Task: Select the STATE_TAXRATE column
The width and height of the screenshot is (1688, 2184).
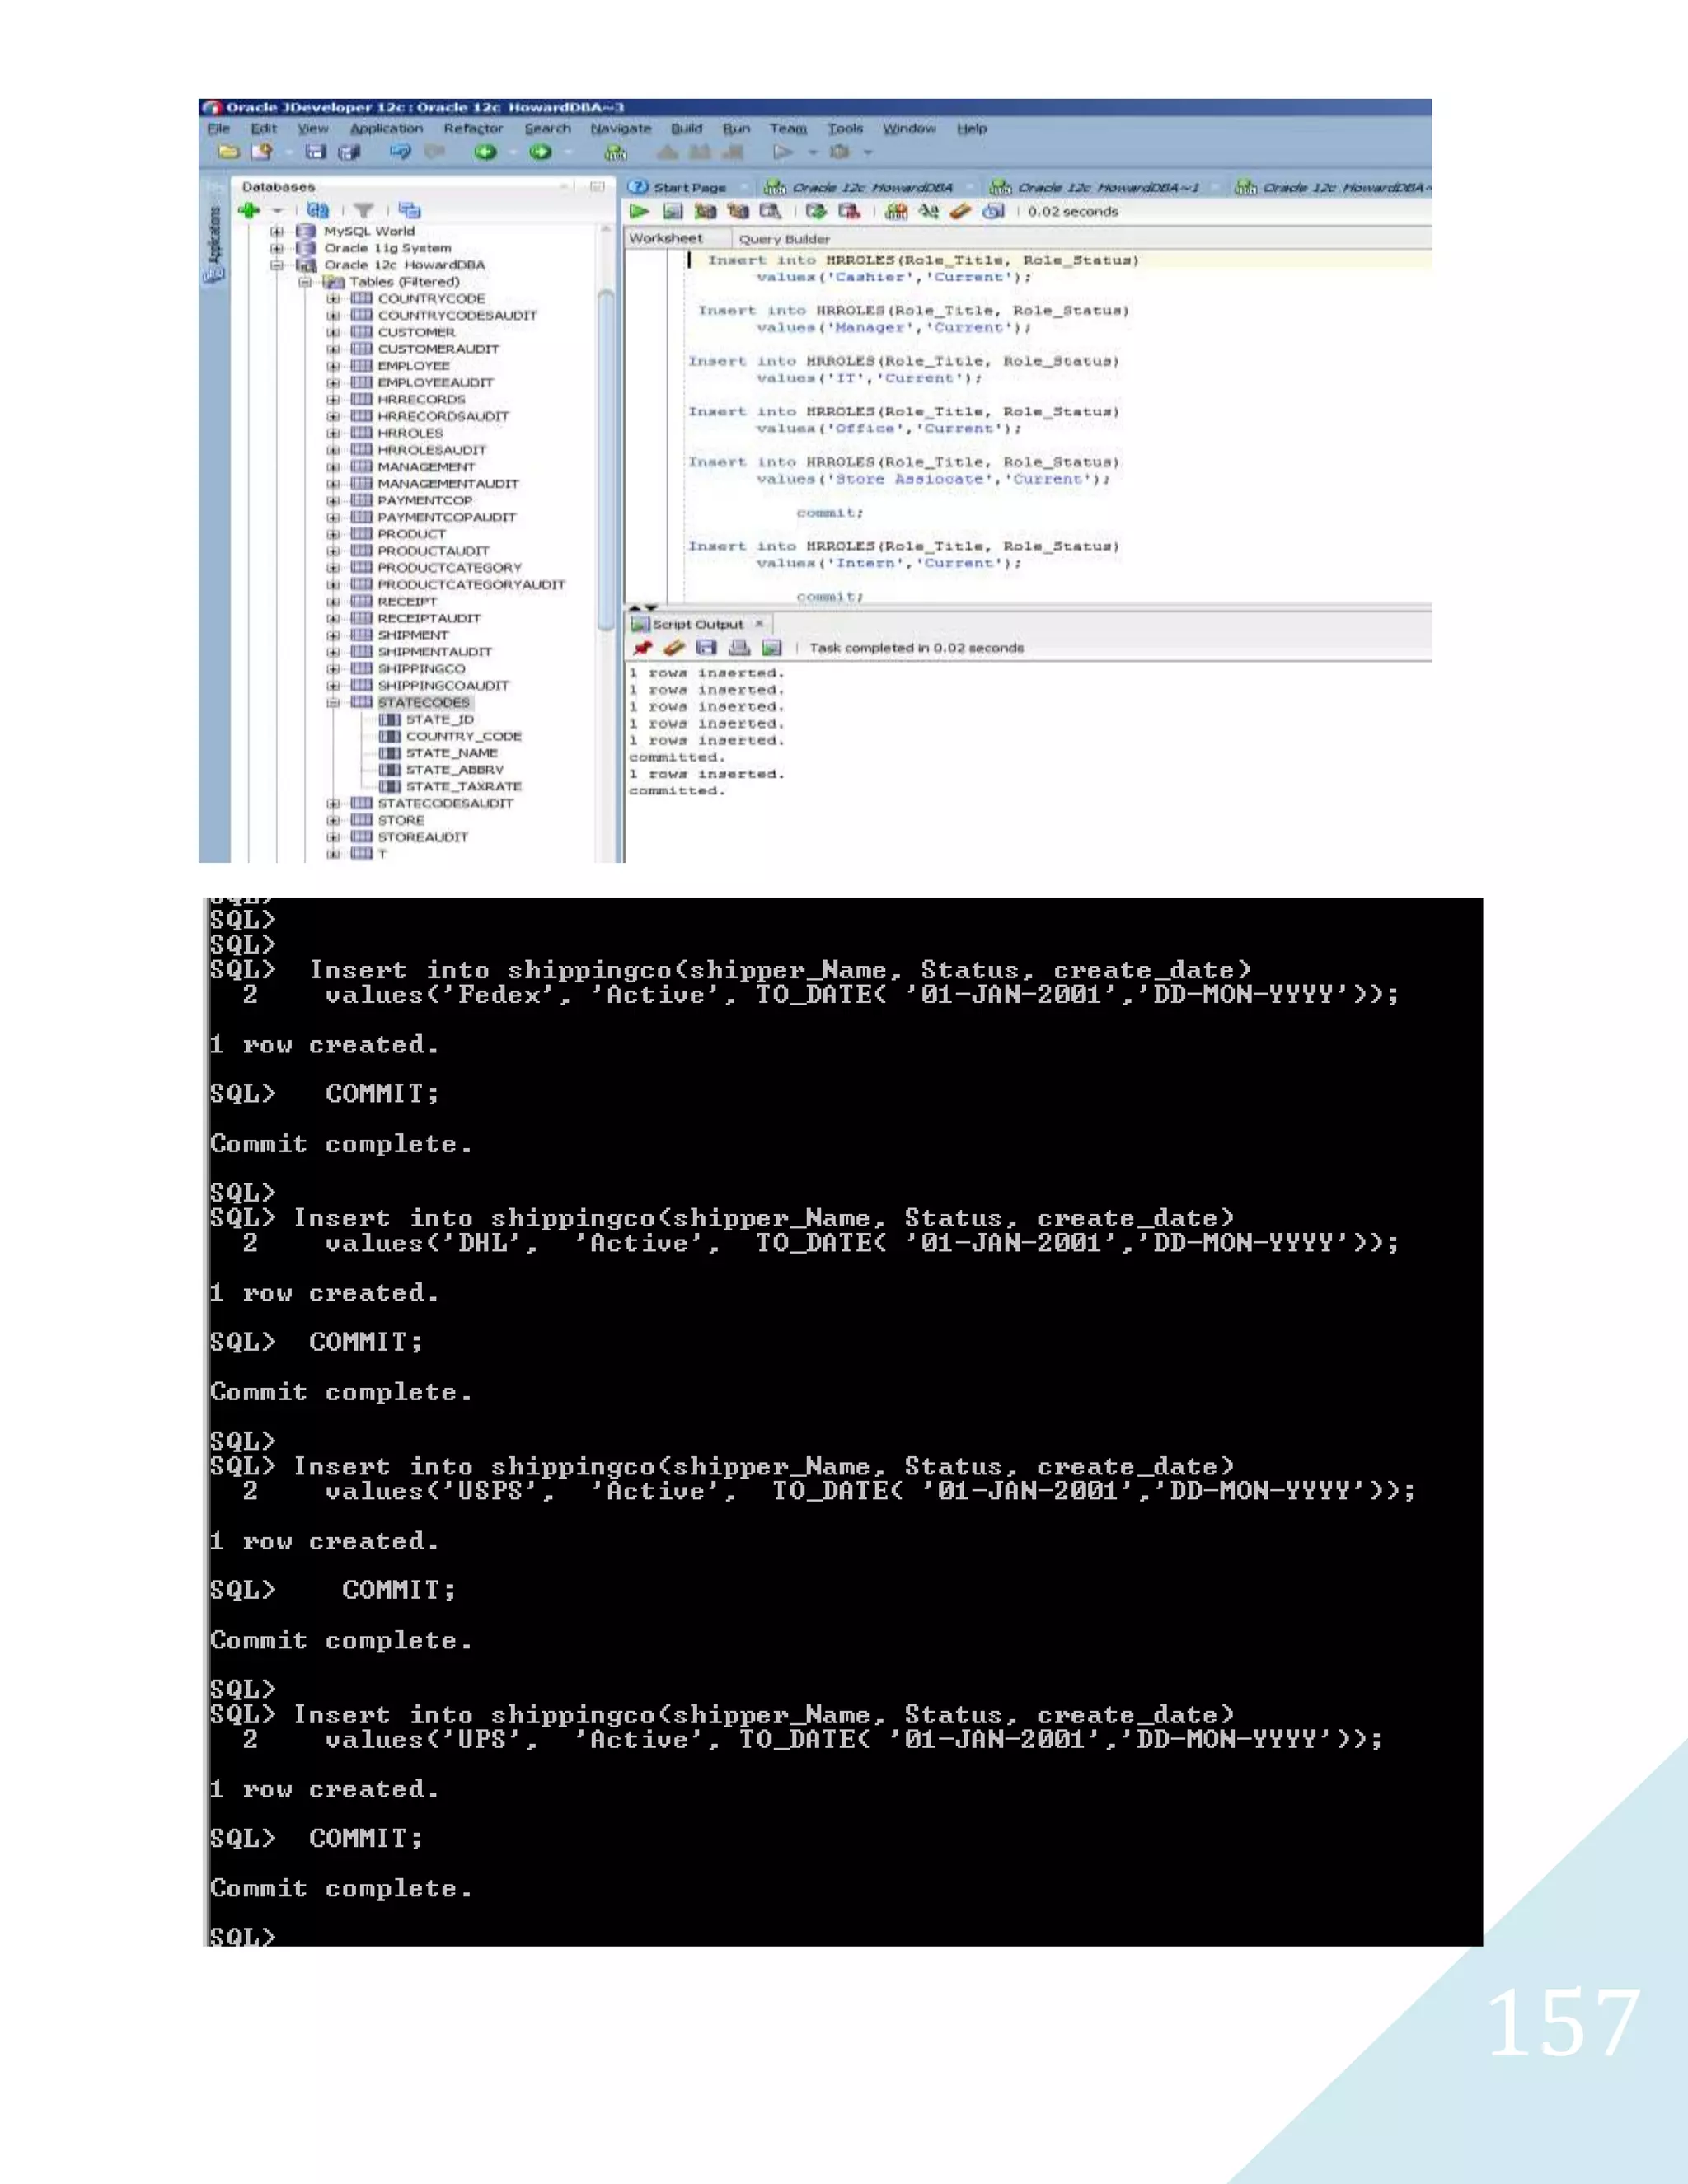Action: (x=463, y=786)
